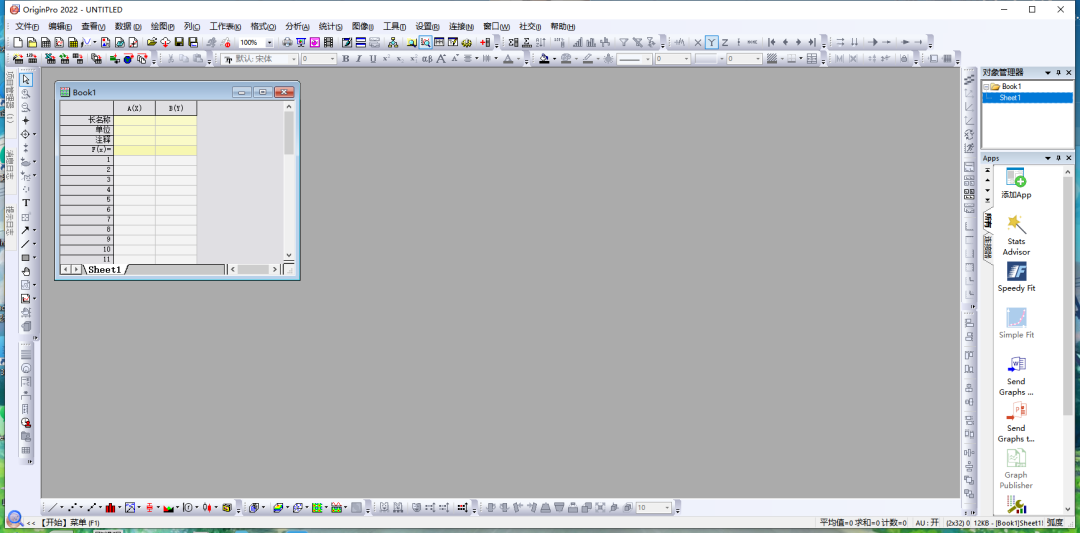
Task: Select the Sheet1 tab in Book1
Action: pos(105,269)
